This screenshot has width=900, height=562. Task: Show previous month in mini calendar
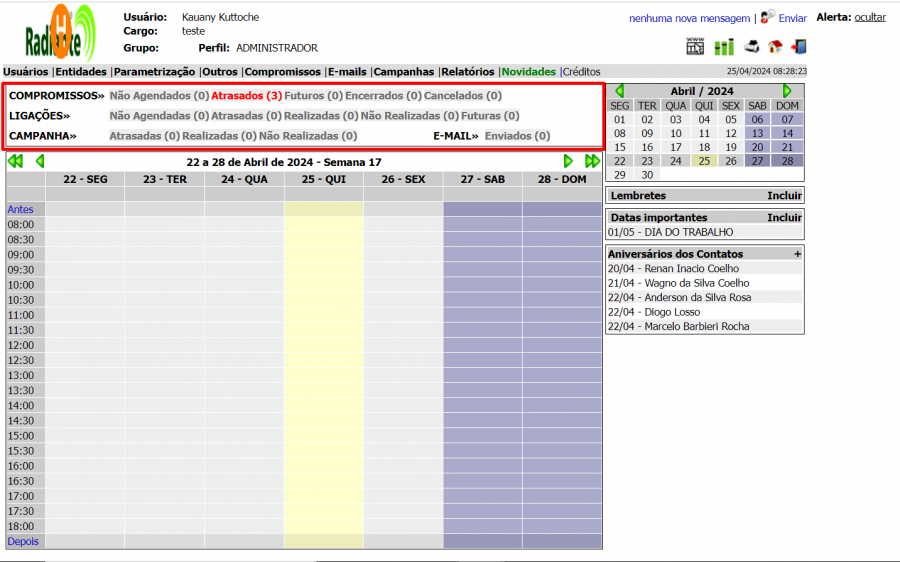pyautogui.click(x=620, y=91)
